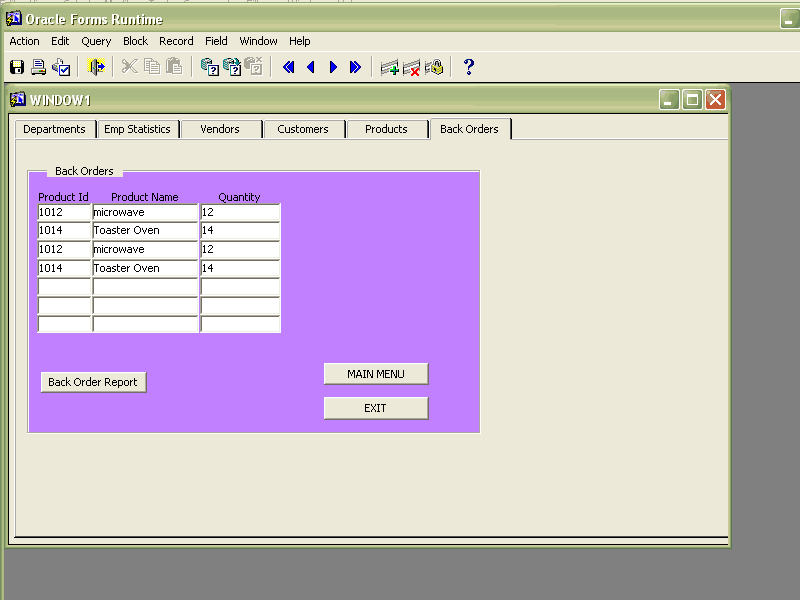The image size is (800, 600).
Task: Click the Print icon in toolbar
Action: pyautogui.click(x=39, y=67)
